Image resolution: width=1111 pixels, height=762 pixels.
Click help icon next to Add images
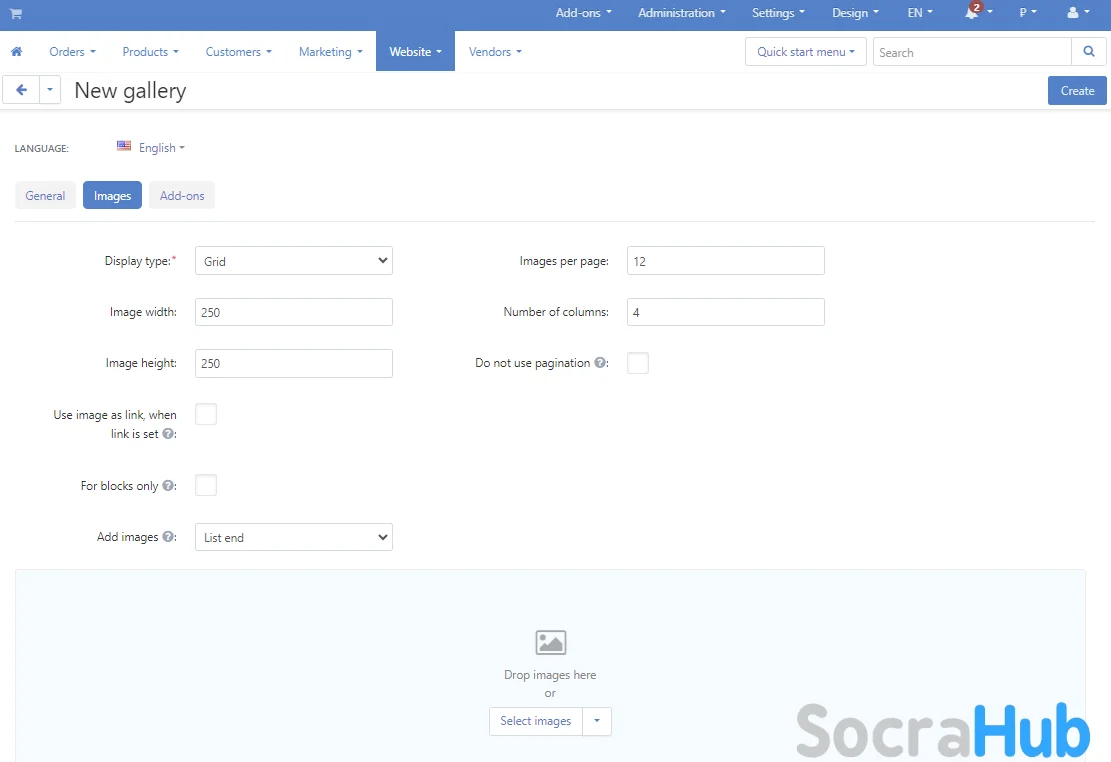[x=168, y=537]
